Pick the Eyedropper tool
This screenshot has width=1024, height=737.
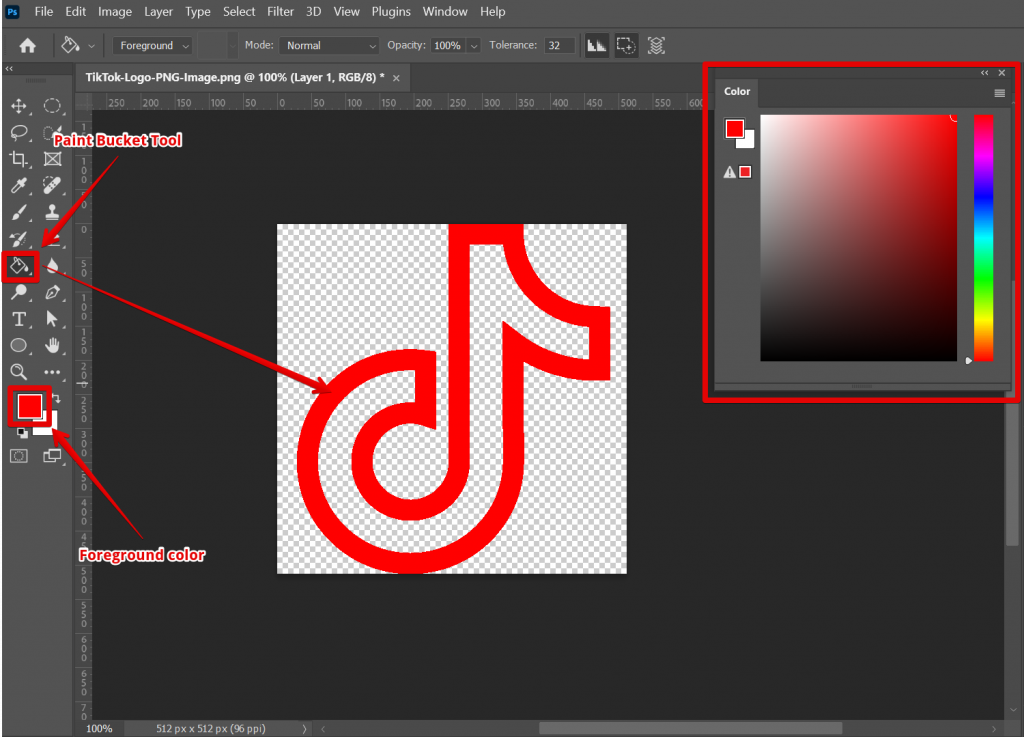click(x=18, y=183)
